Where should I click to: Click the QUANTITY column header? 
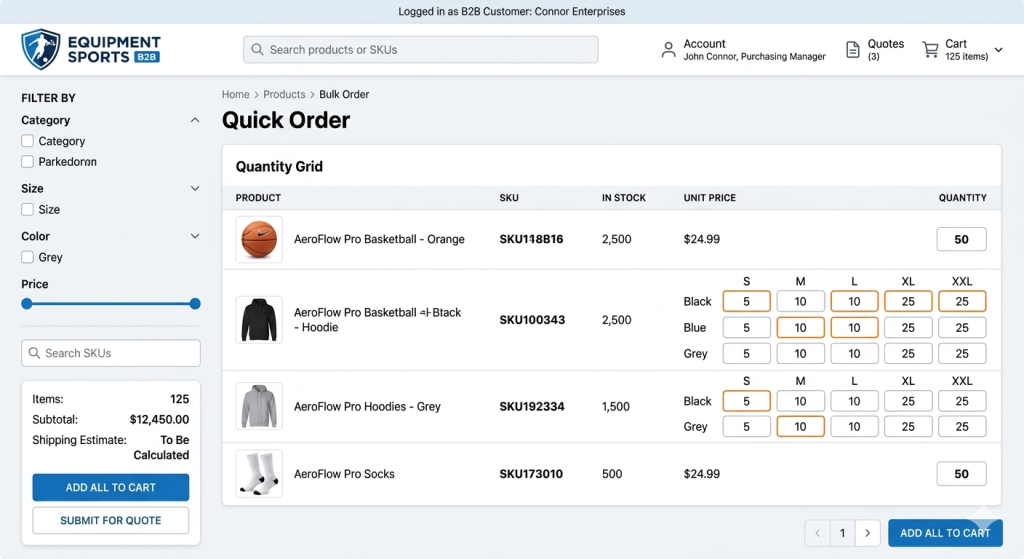[963, 198]
